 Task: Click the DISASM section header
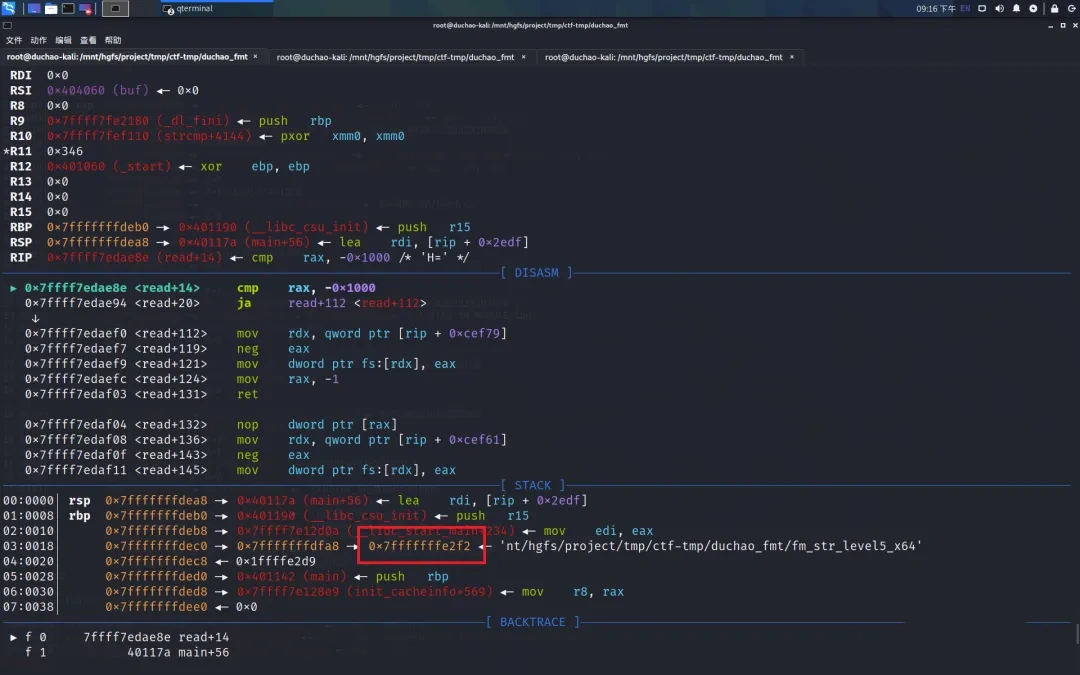point(537,272)
